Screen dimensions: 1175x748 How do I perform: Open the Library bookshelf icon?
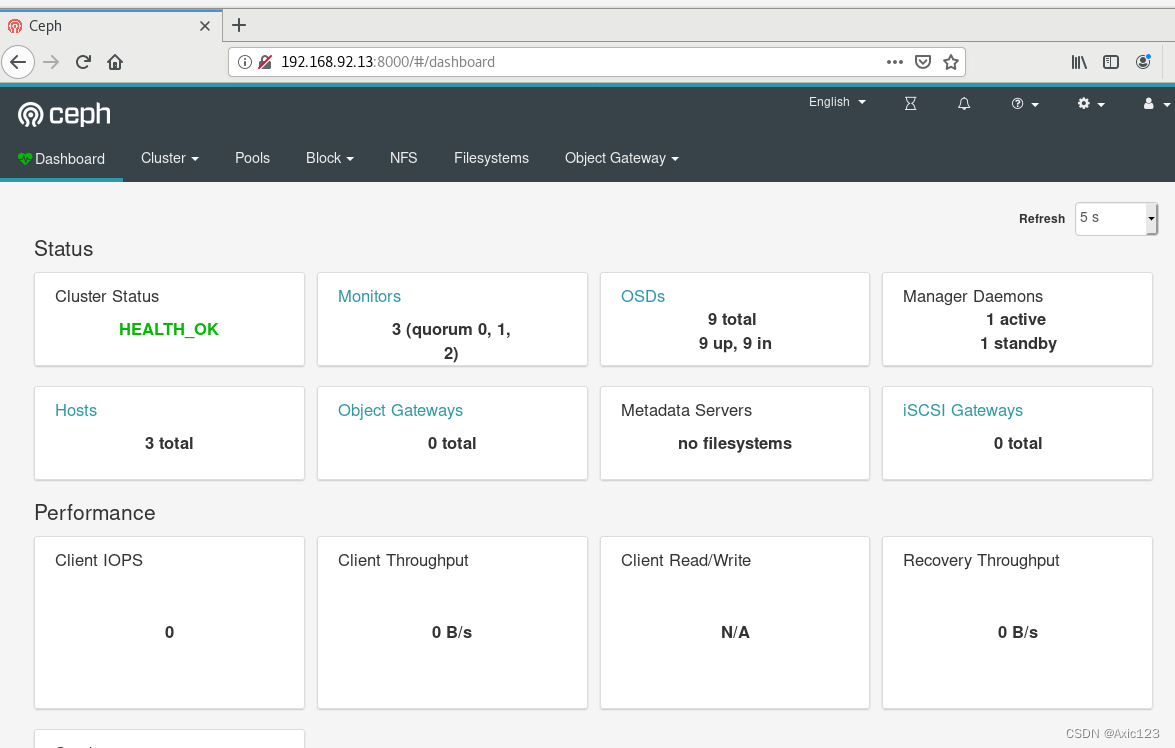[1079, 62]
